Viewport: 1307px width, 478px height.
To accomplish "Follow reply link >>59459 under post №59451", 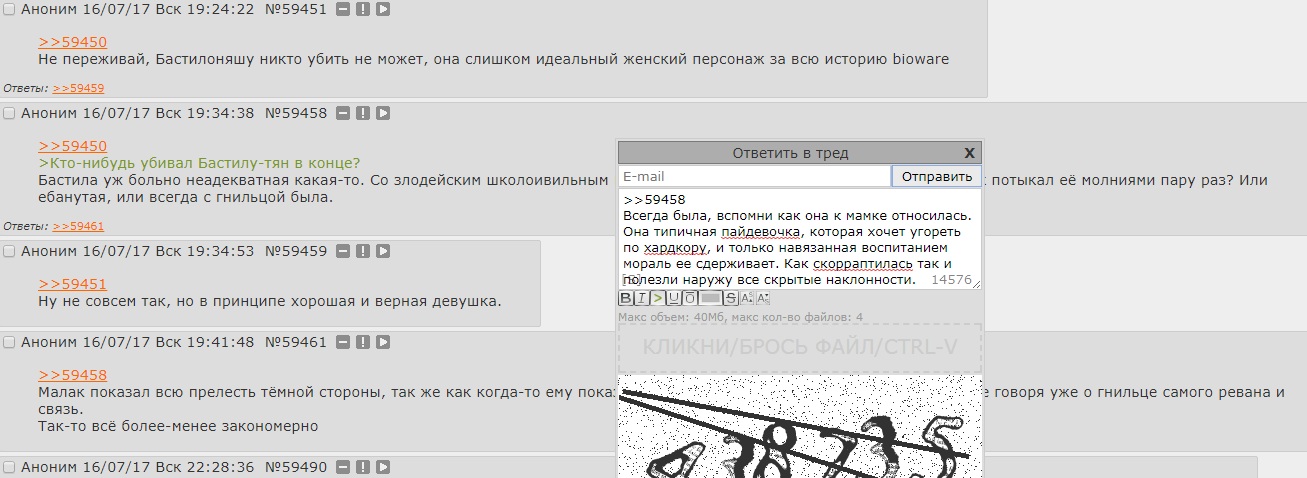I will pyautogui.click(x=78, y=88).
